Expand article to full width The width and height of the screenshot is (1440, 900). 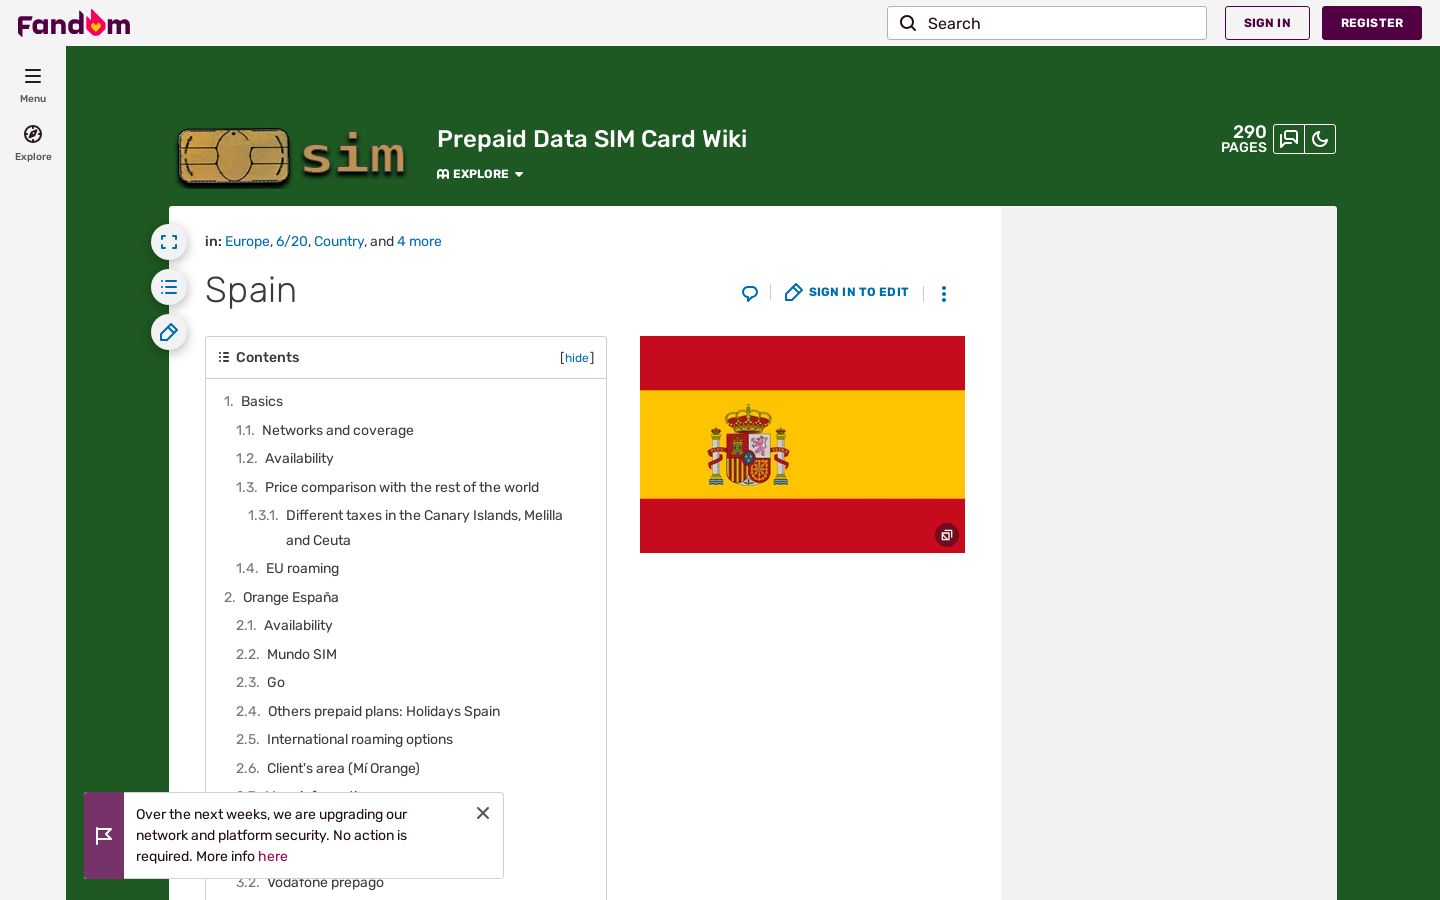click(169, 242)
